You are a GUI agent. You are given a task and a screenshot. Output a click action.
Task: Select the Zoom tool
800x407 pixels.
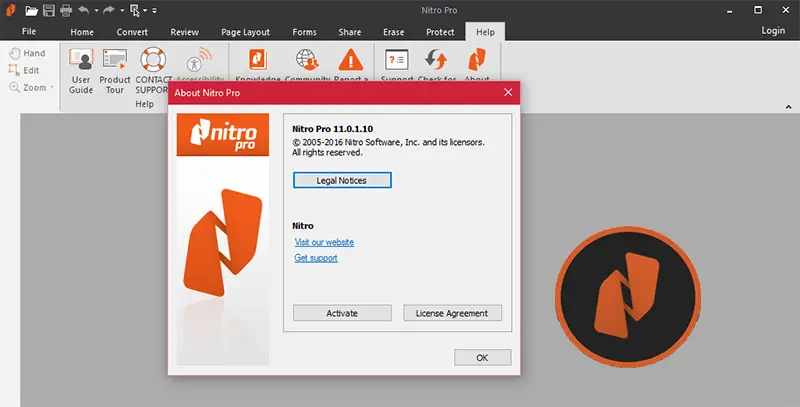tap(28, 88)
